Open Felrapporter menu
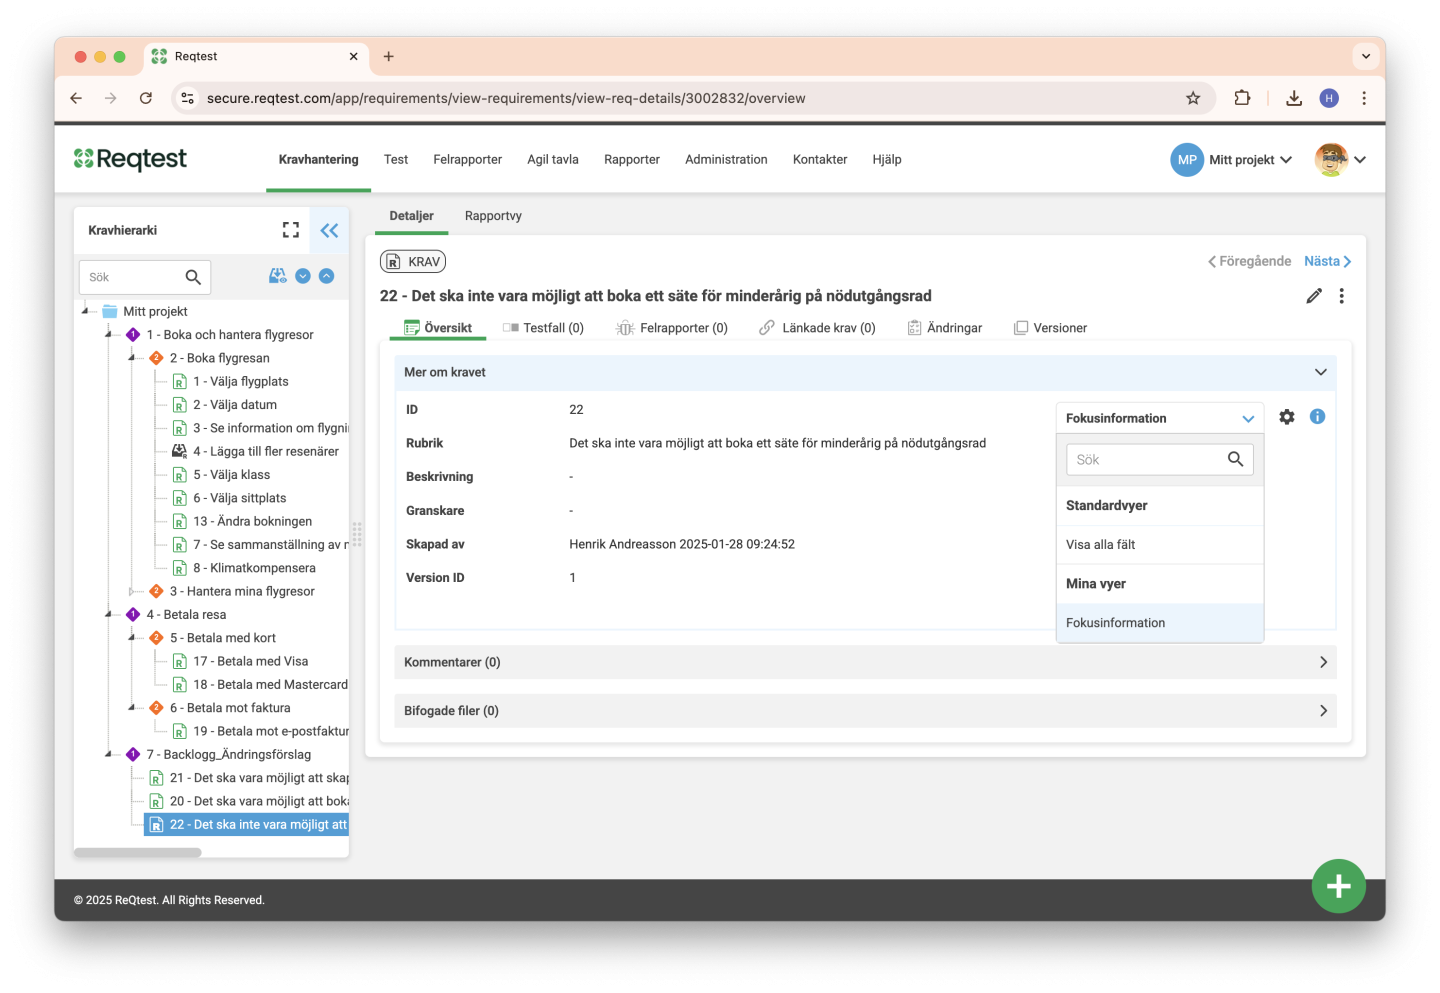The height and width of the screenshot is (993, 1440). [467, 160]
